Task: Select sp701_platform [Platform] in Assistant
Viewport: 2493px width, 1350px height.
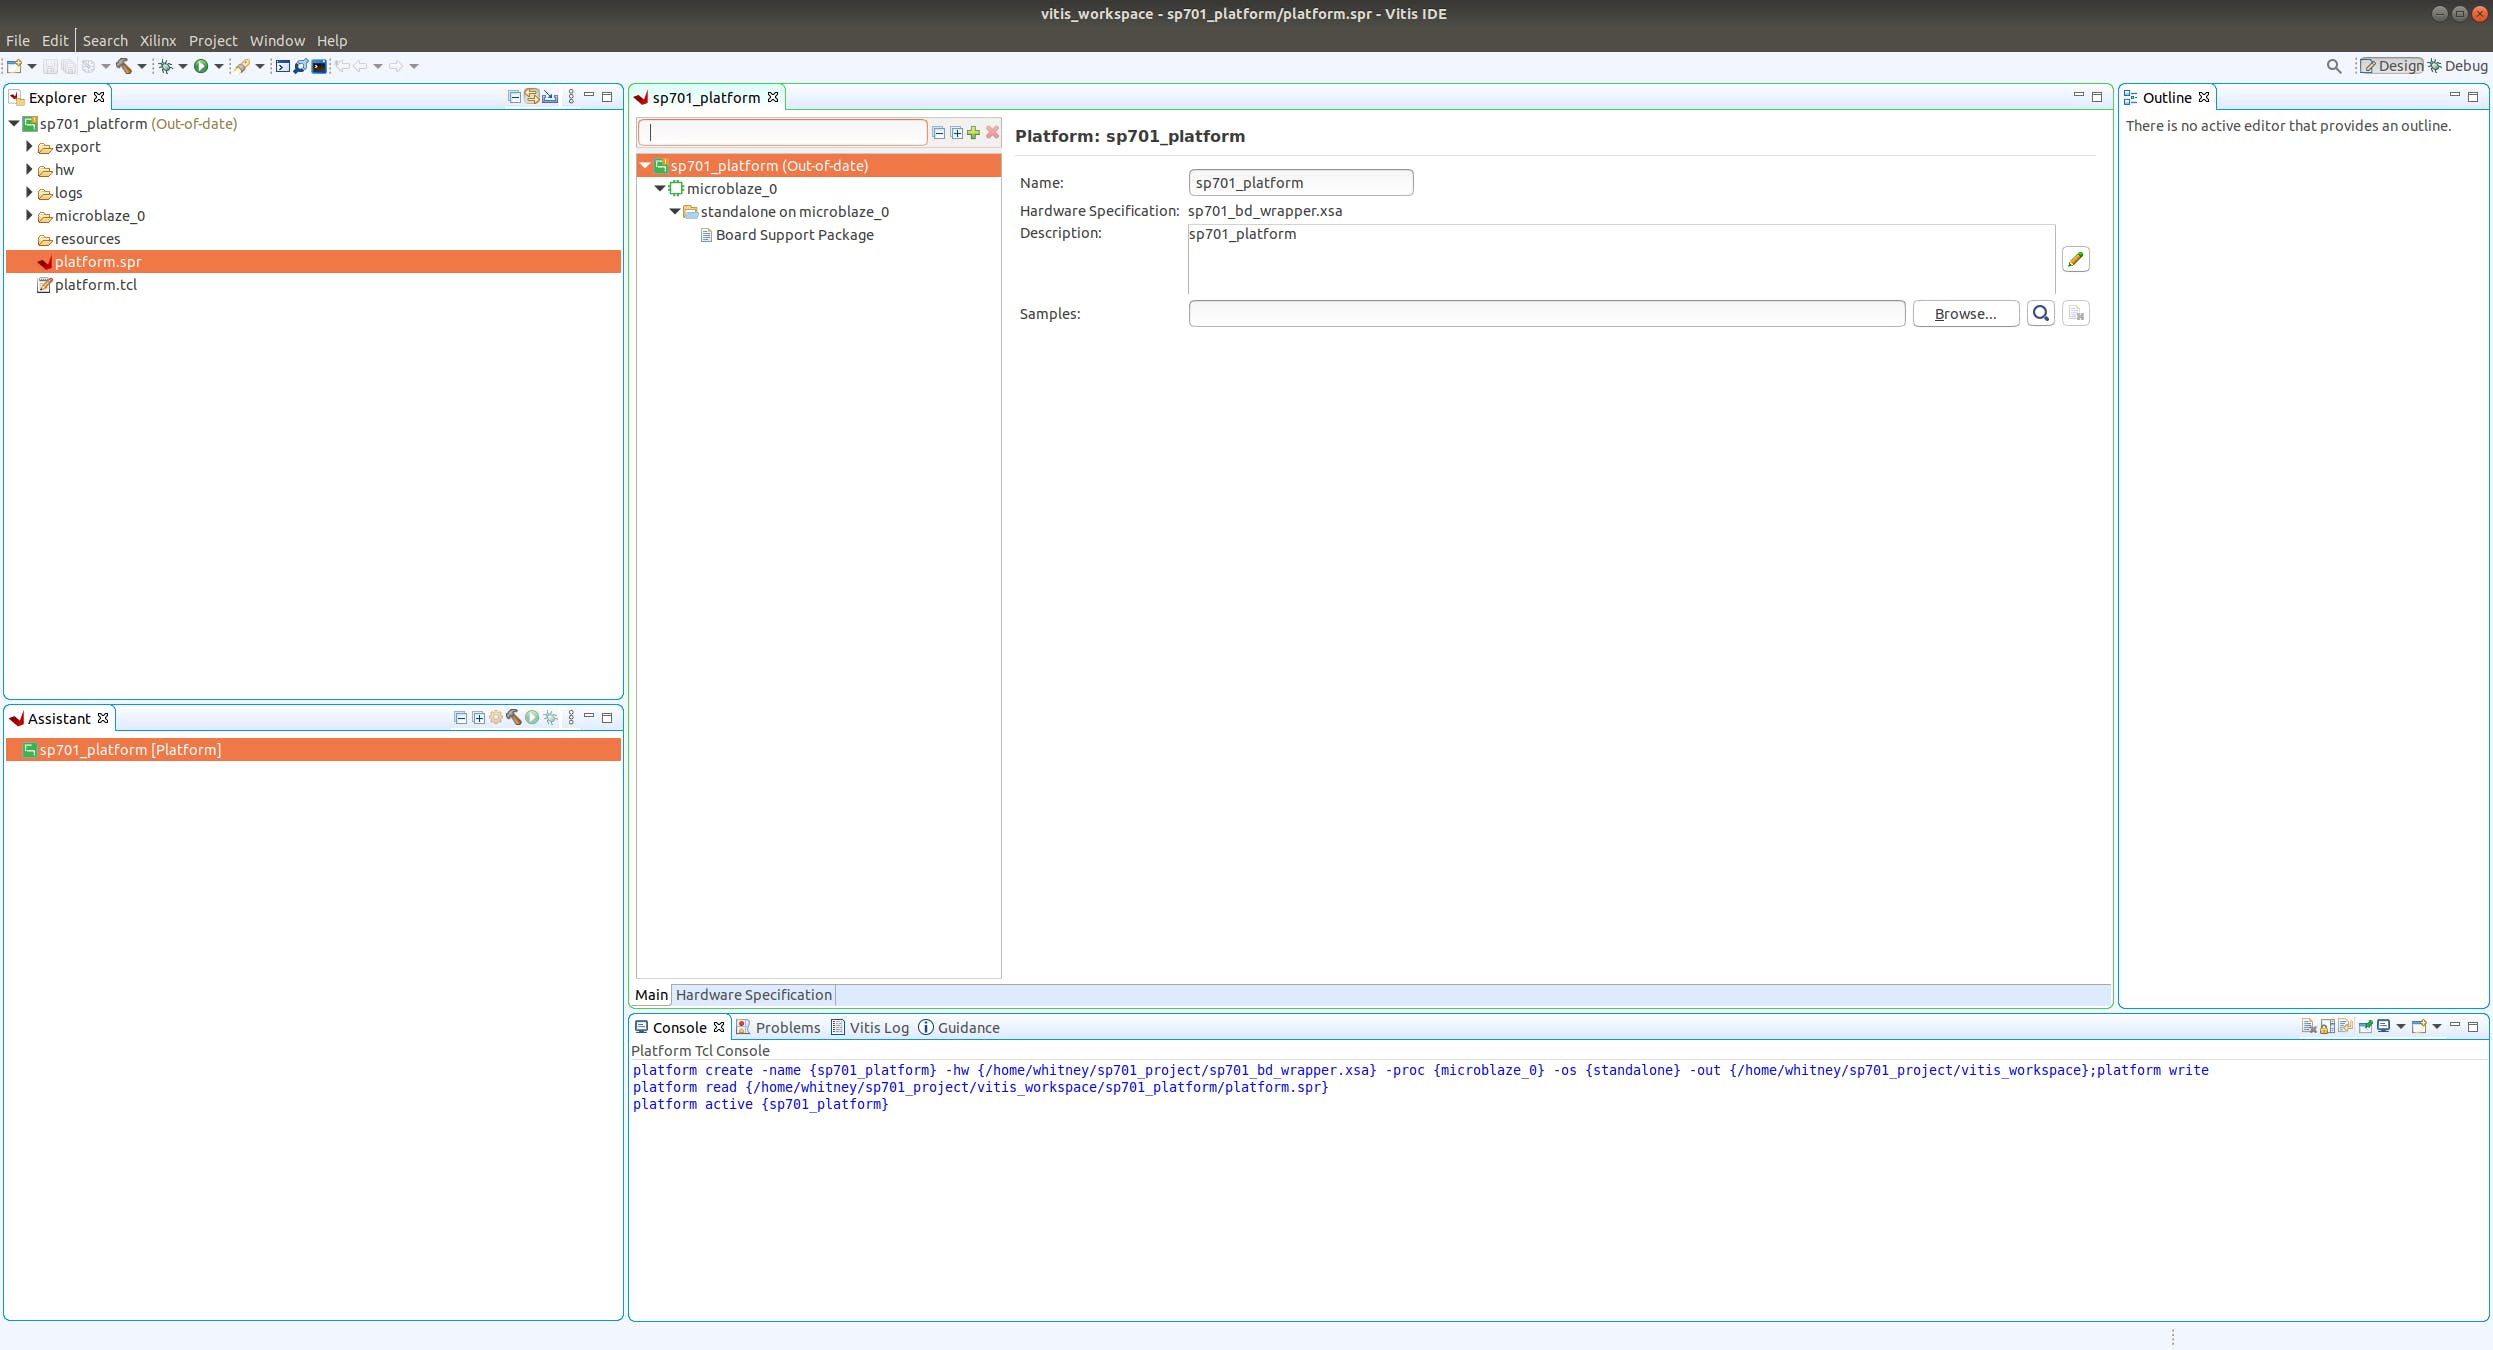Action: tap(313, 749)
